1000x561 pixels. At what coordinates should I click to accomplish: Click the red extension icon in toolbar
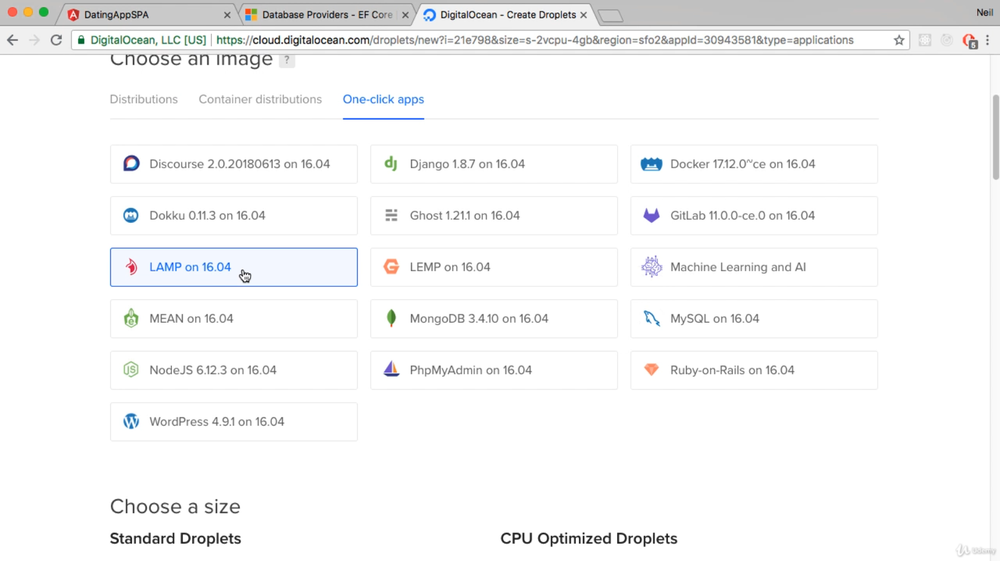(969, 41)
